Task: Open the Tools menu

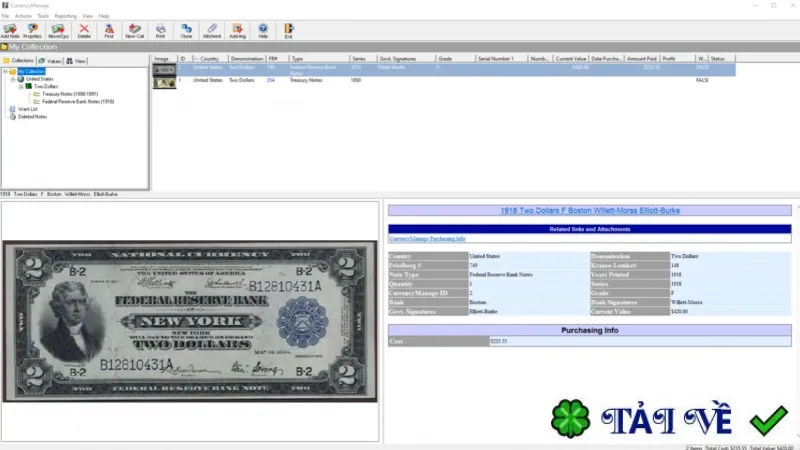Action: click(x=43, y=16)
